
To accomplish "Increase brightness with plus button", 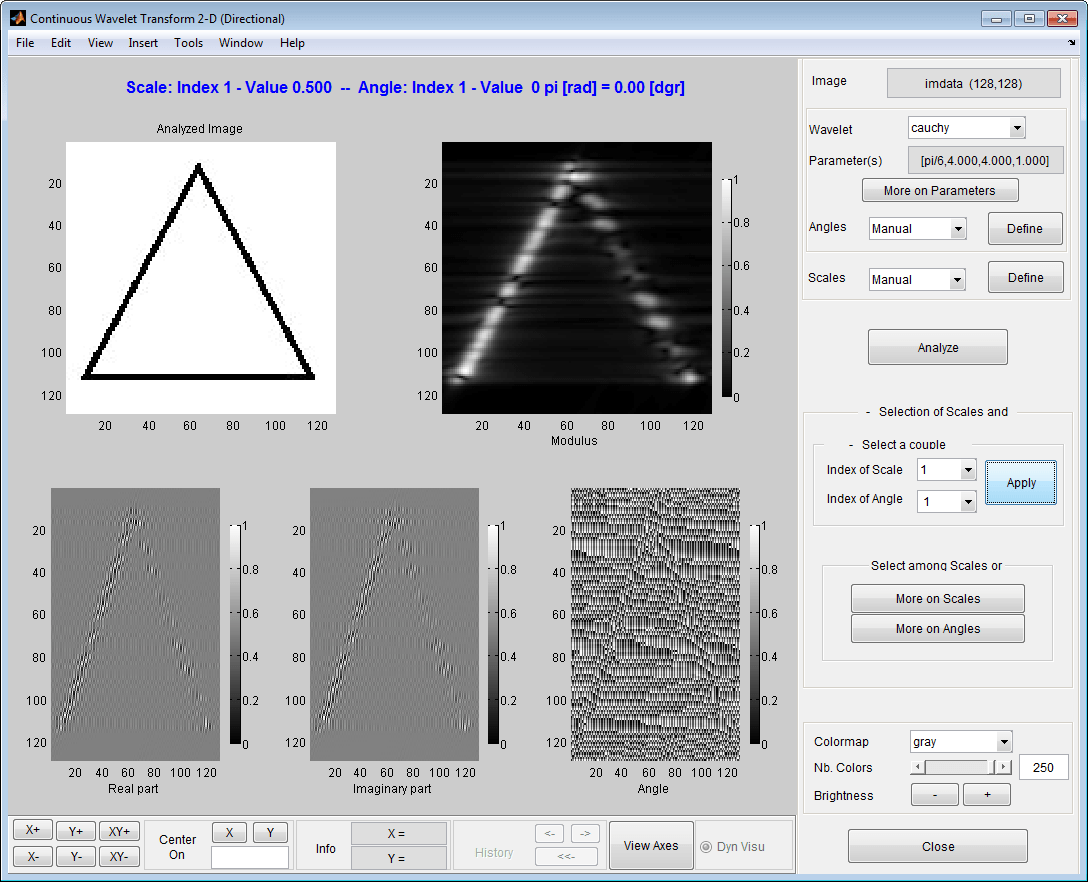I will (x=986, y=795).
